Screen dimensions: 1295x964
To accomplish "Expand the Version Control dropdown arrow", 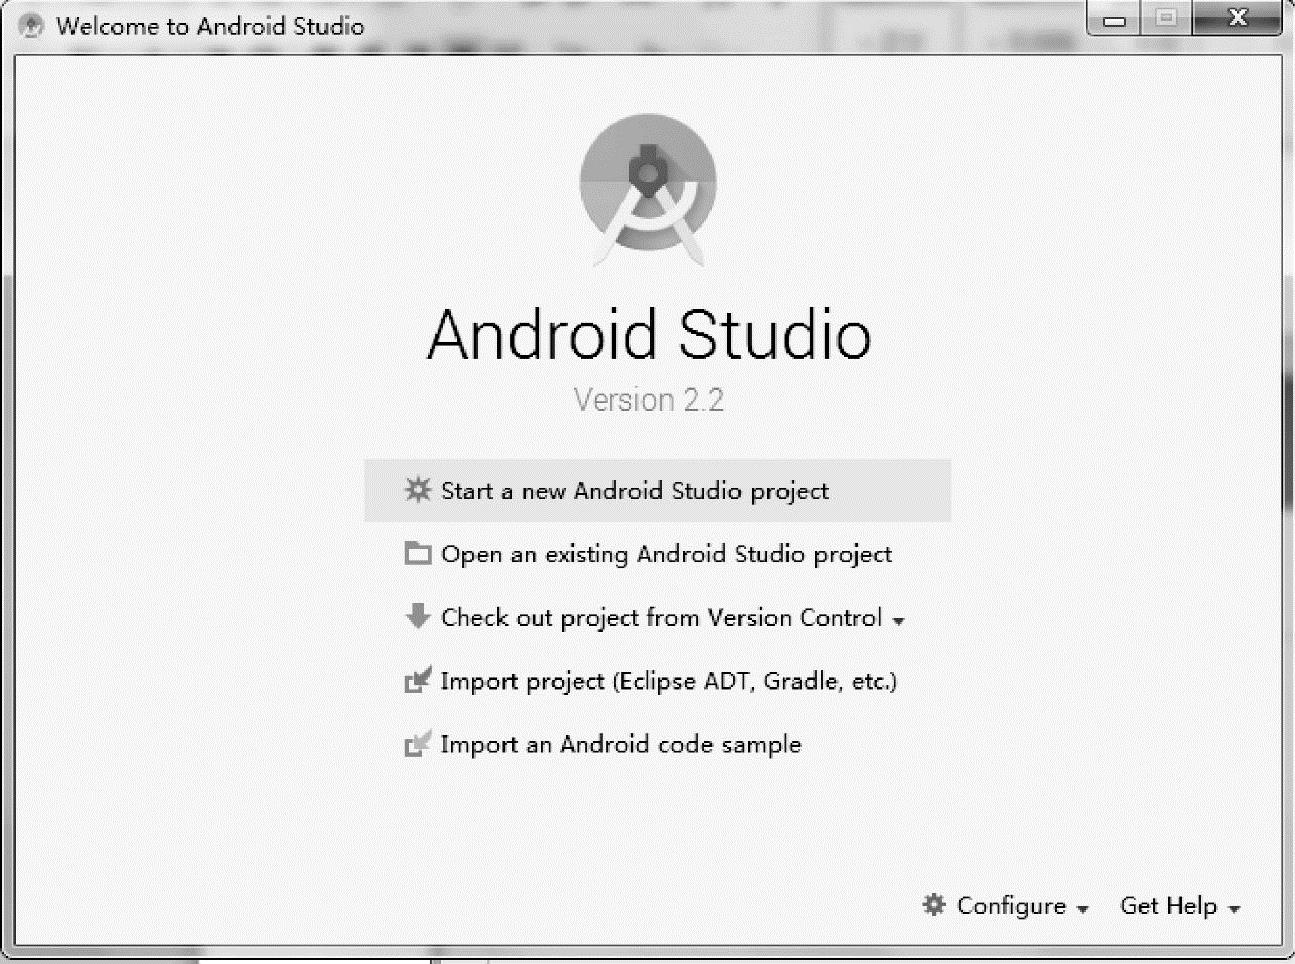I will pyautogui.click(x=898, y=621).
